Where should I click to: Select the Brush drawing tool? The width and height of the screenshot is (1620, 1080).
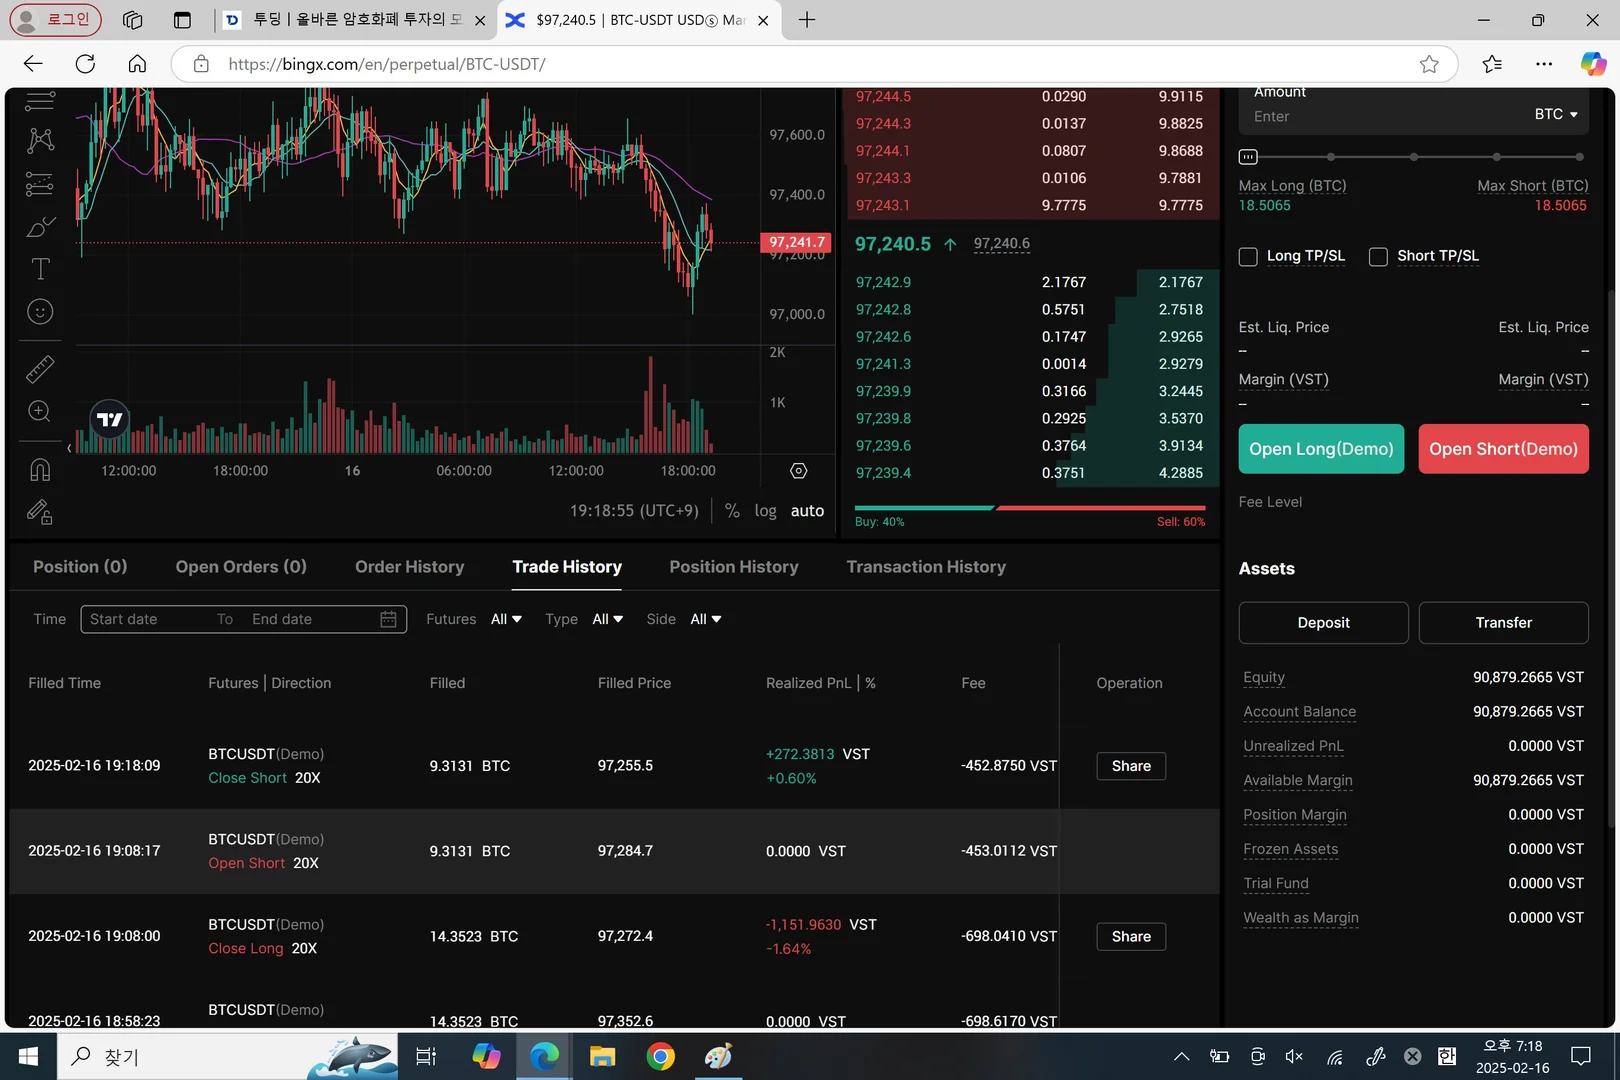tap(40, 227)
